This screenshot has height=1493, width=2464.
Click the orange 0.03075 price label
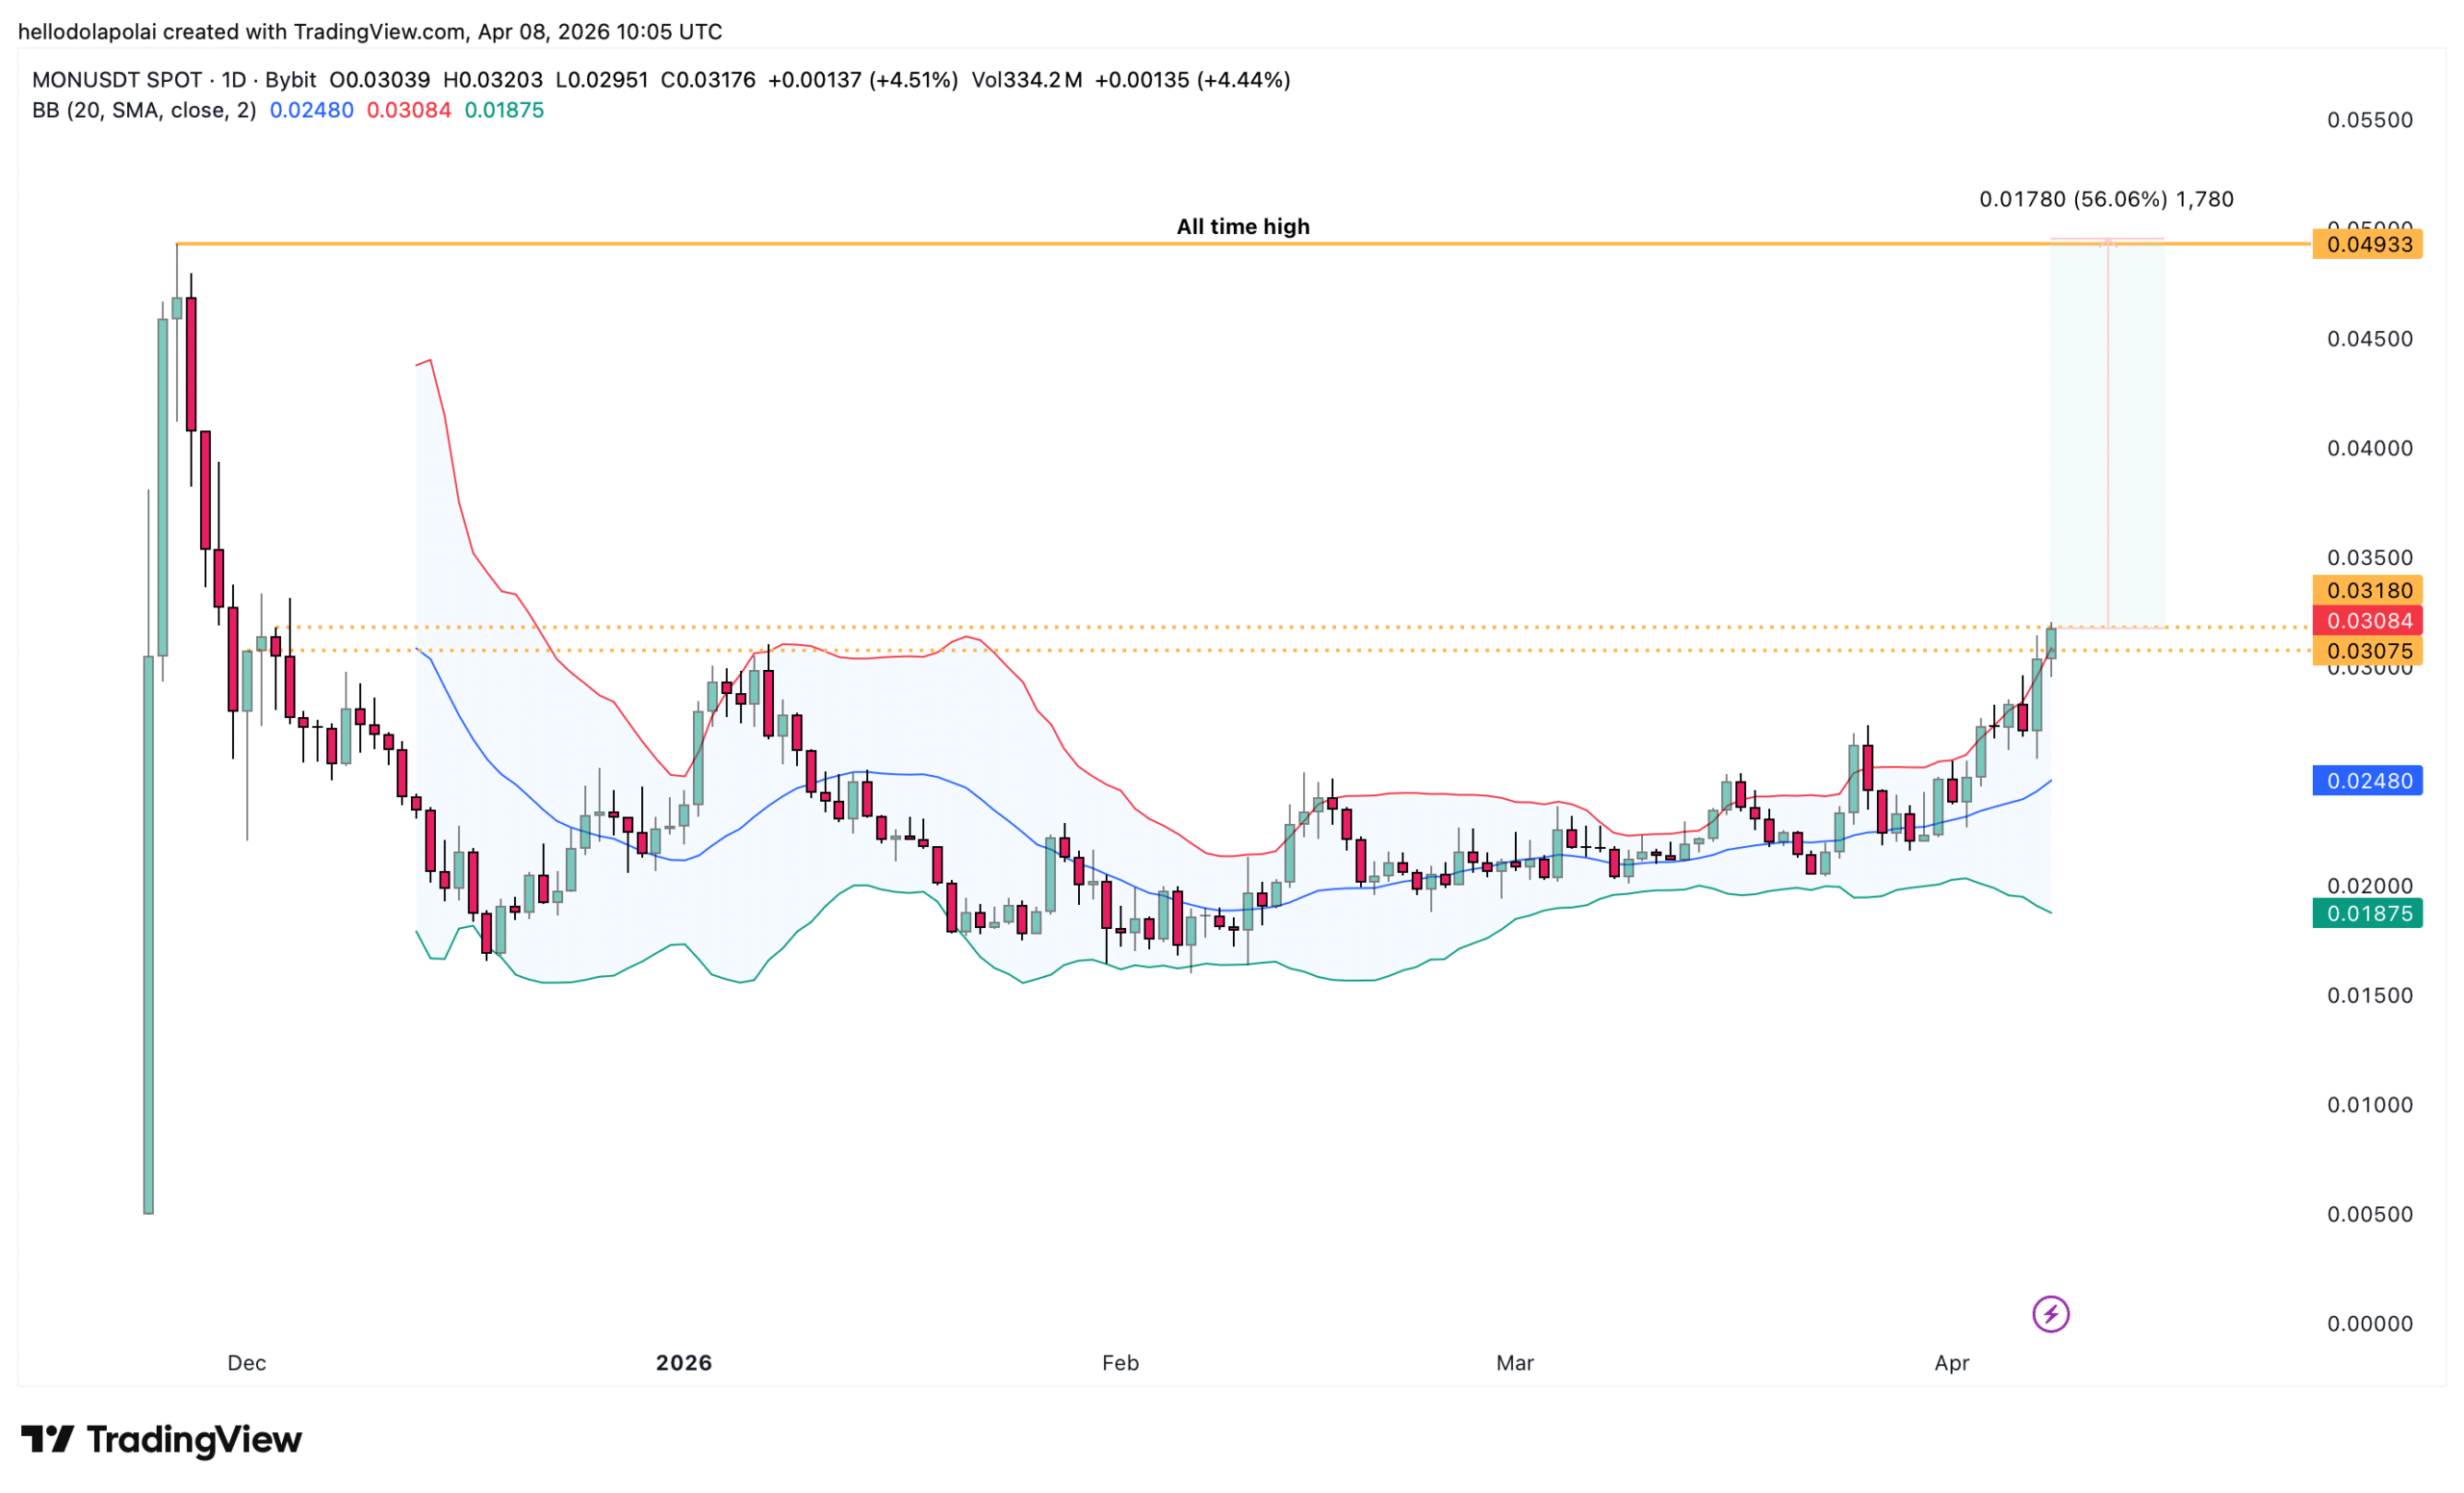pos(2367,651)
